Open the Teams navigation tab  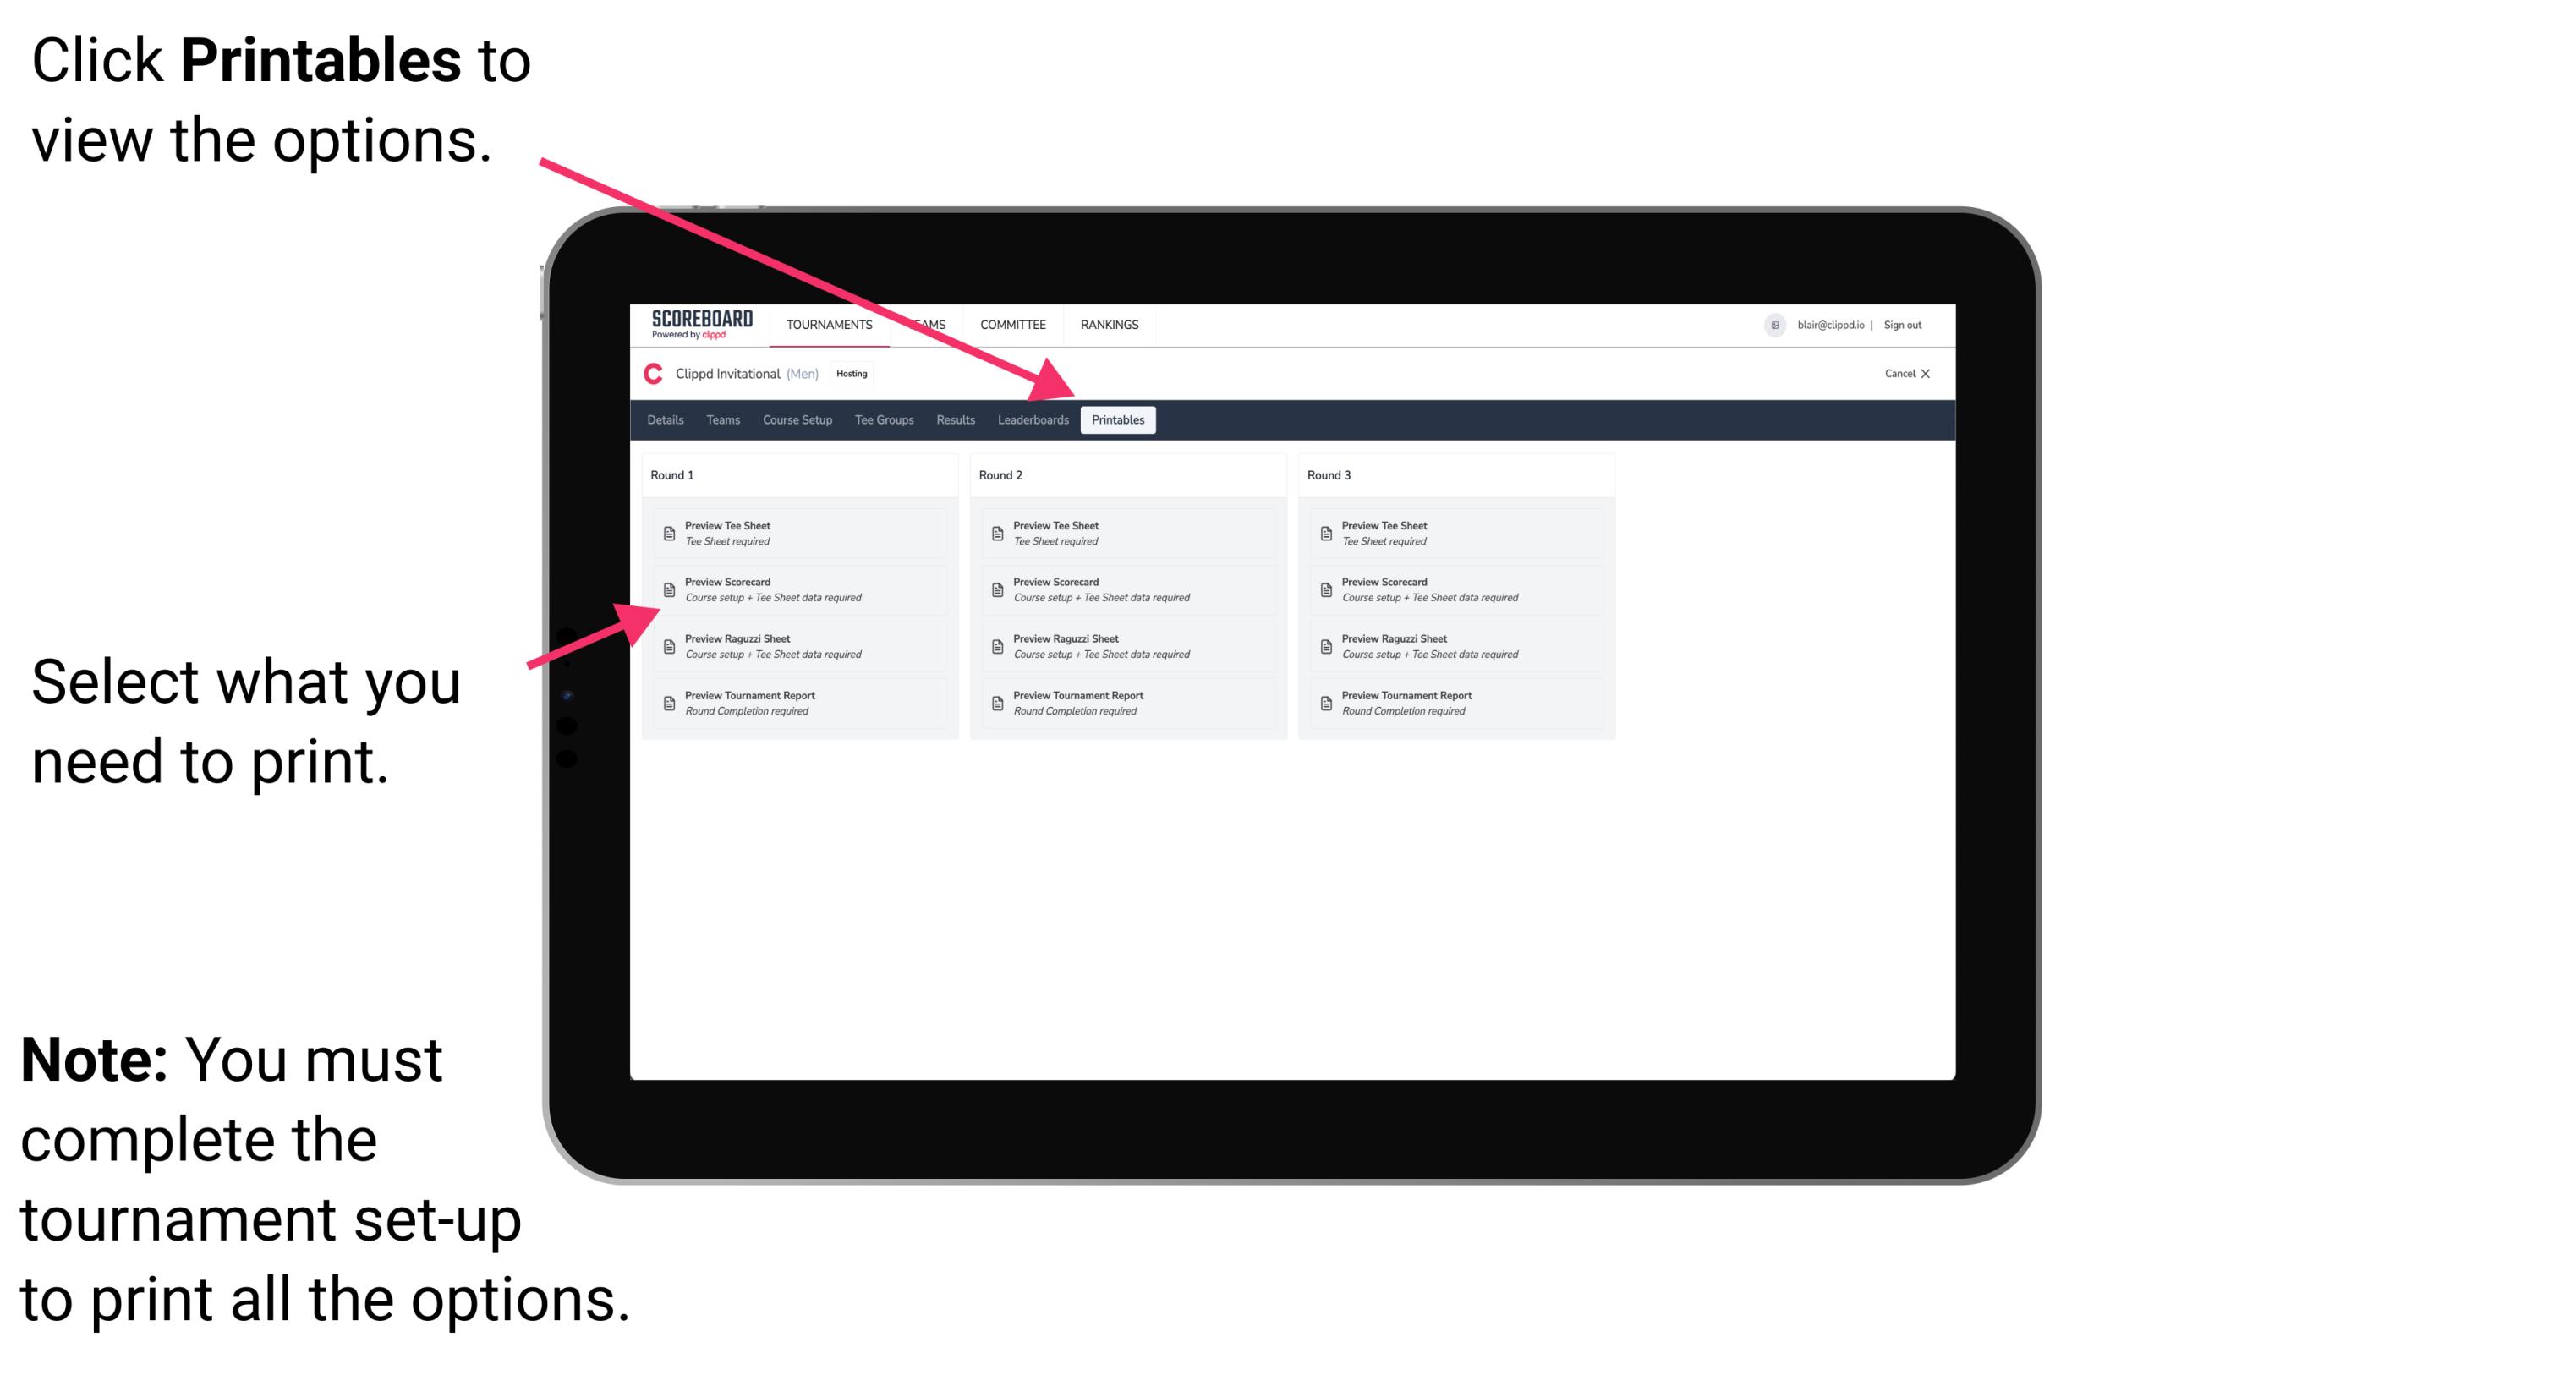717,420
